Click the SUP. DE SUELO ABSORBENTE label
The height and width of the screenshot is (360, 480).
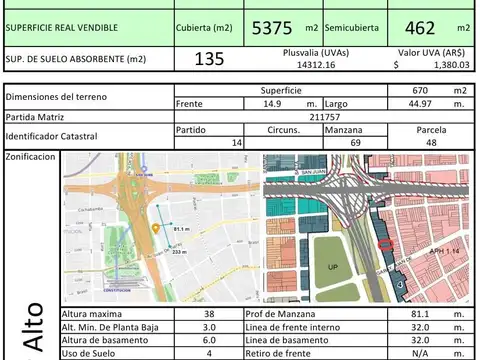(x=76, y=59)
